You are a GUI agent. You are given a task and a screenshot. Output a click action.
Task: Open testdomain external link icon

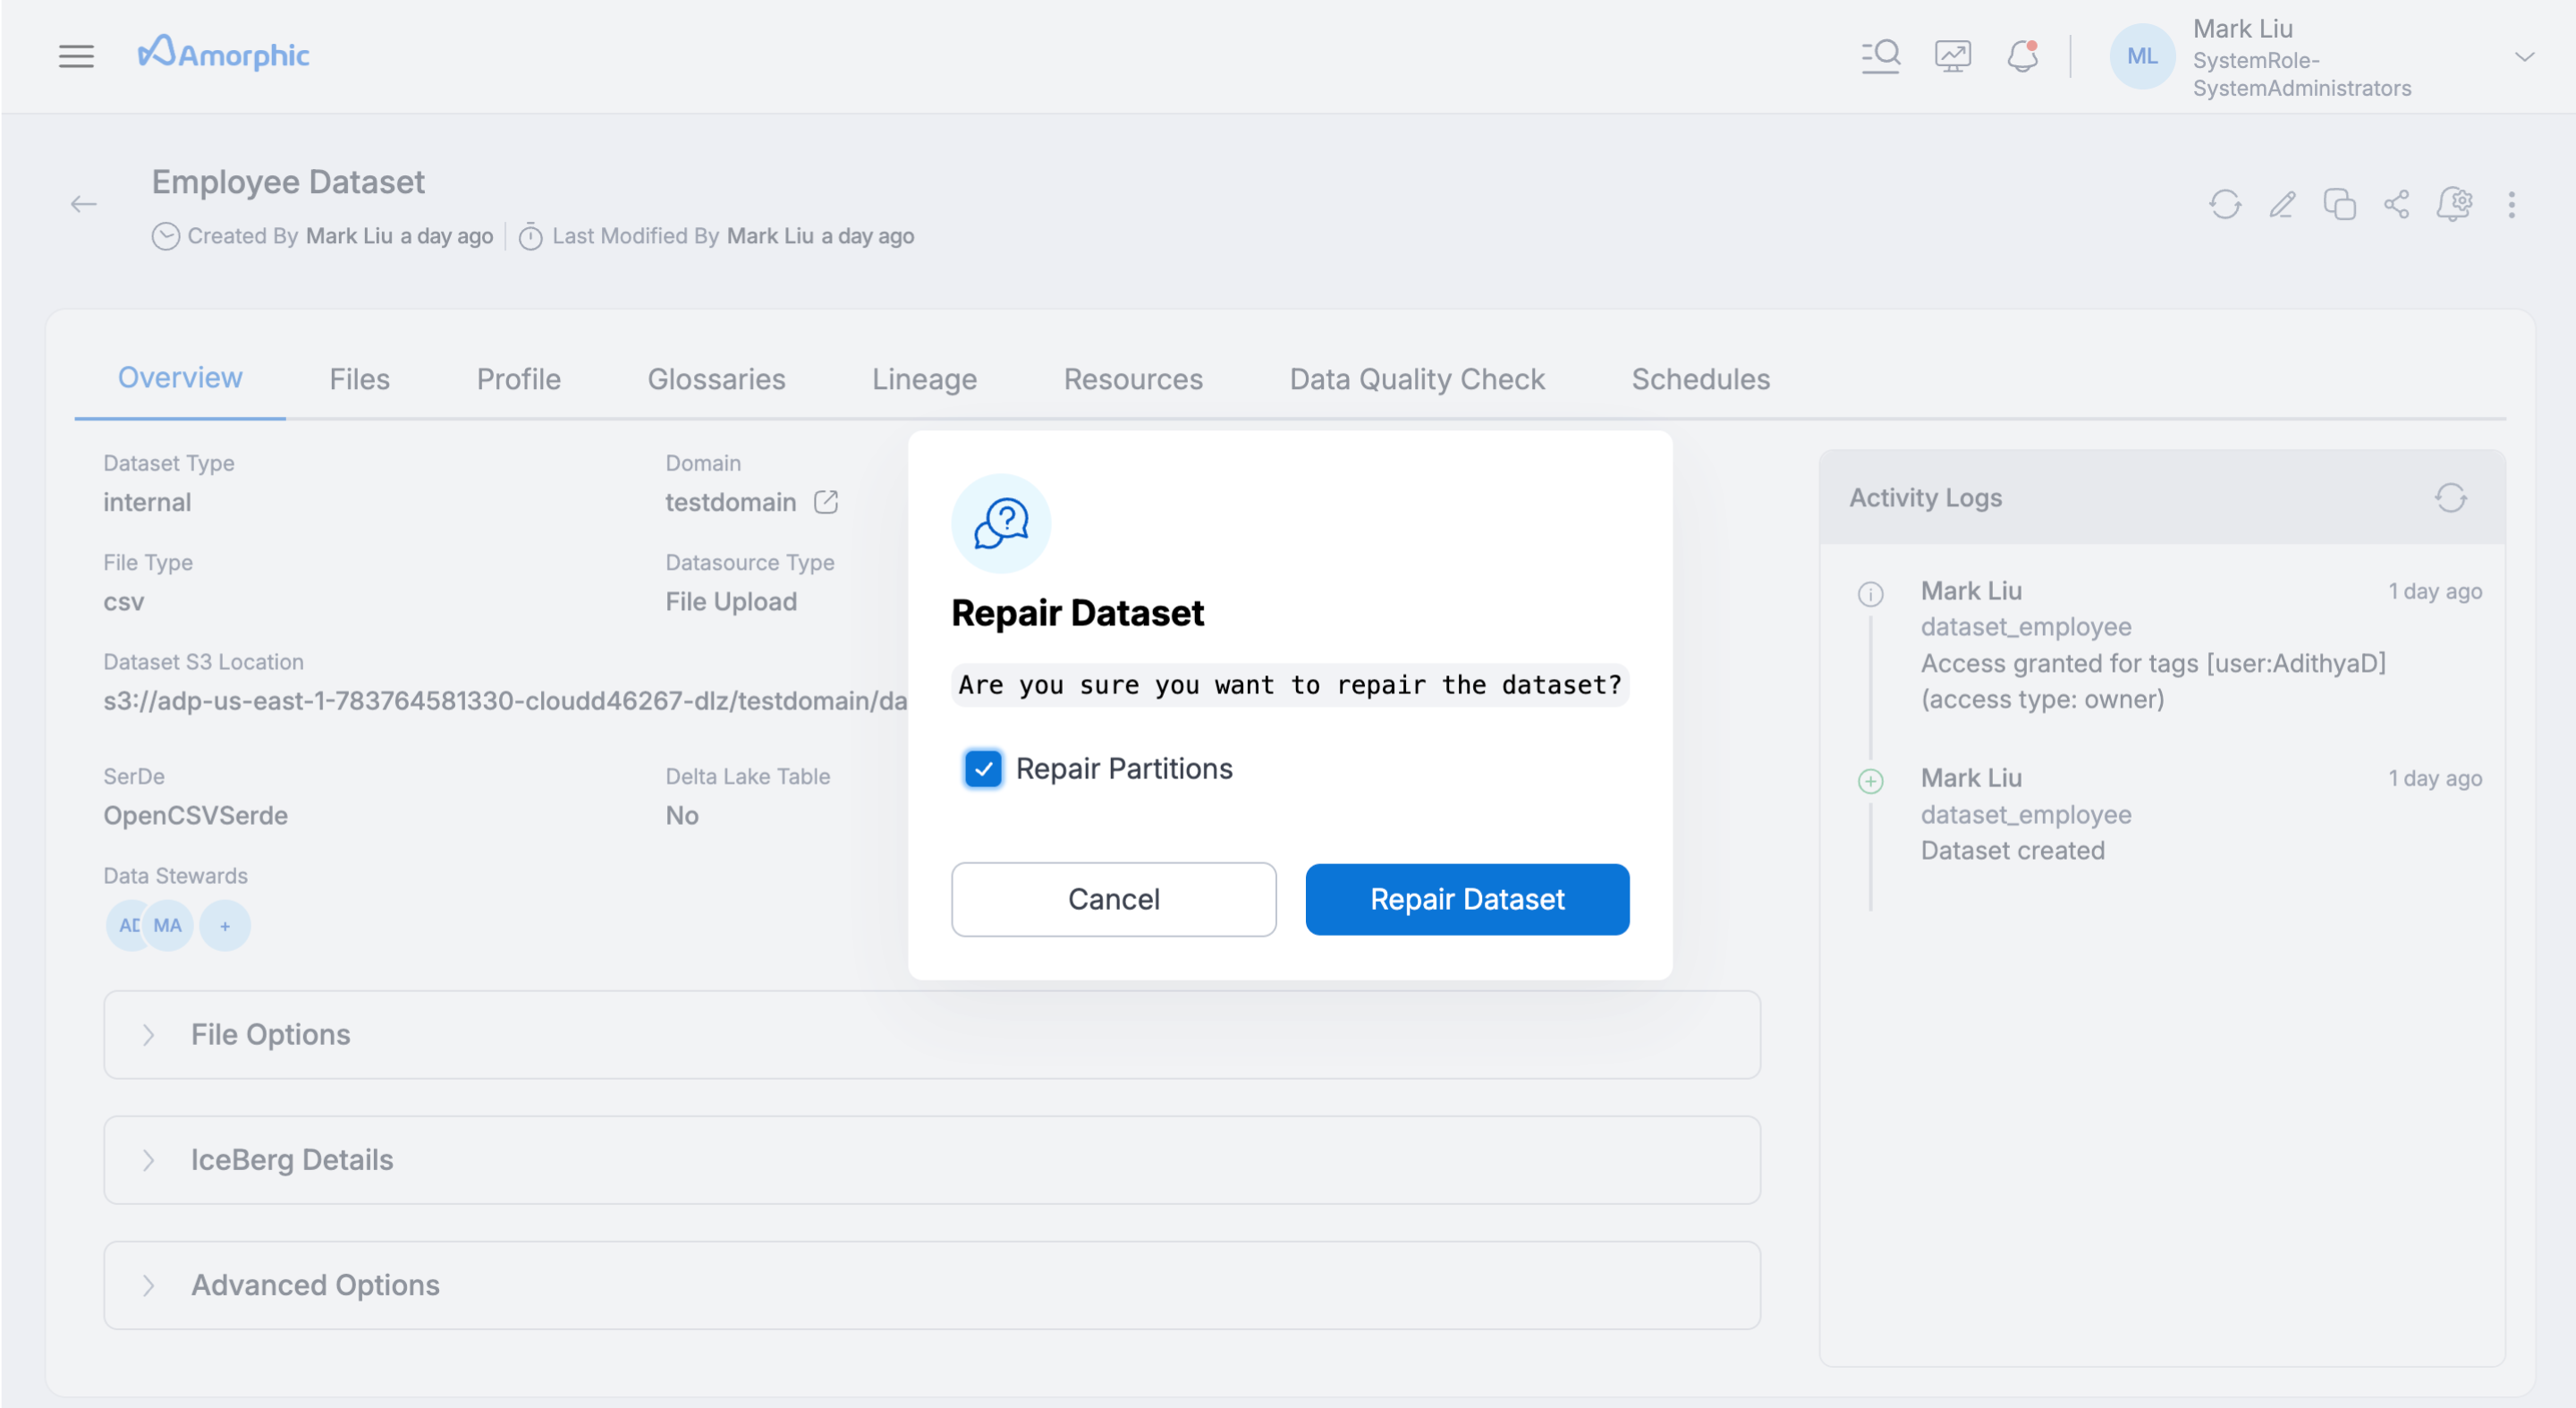coord(826,502)
